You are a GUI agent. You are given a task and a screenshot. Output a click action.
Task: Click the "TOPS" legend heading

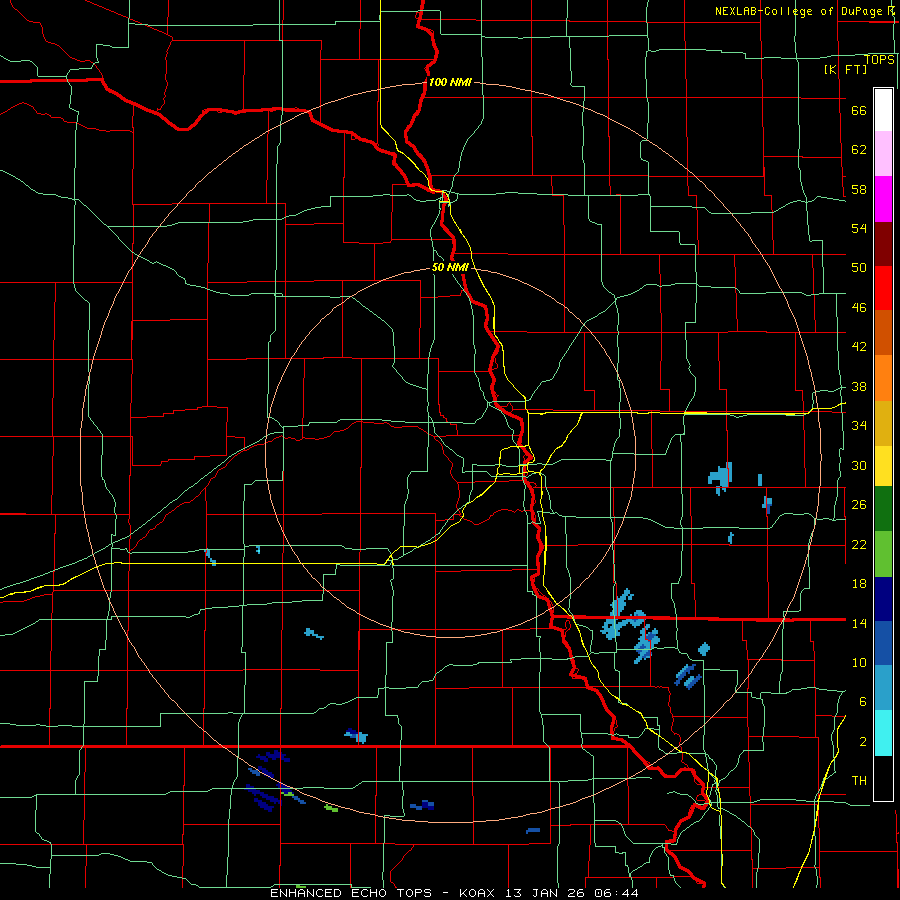click(x=879, y=60)
